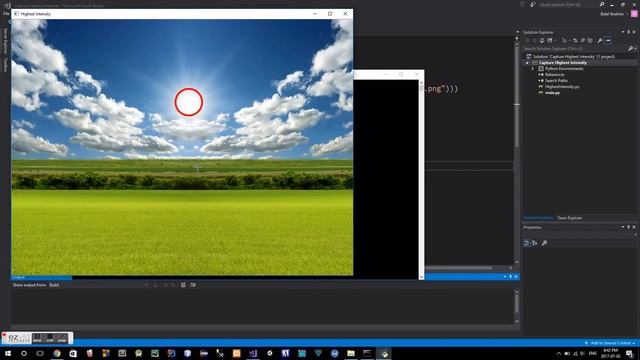Show hidden system tray icons chevron
This screenshot has width=640, height=360.
click(x=558, y=353)
